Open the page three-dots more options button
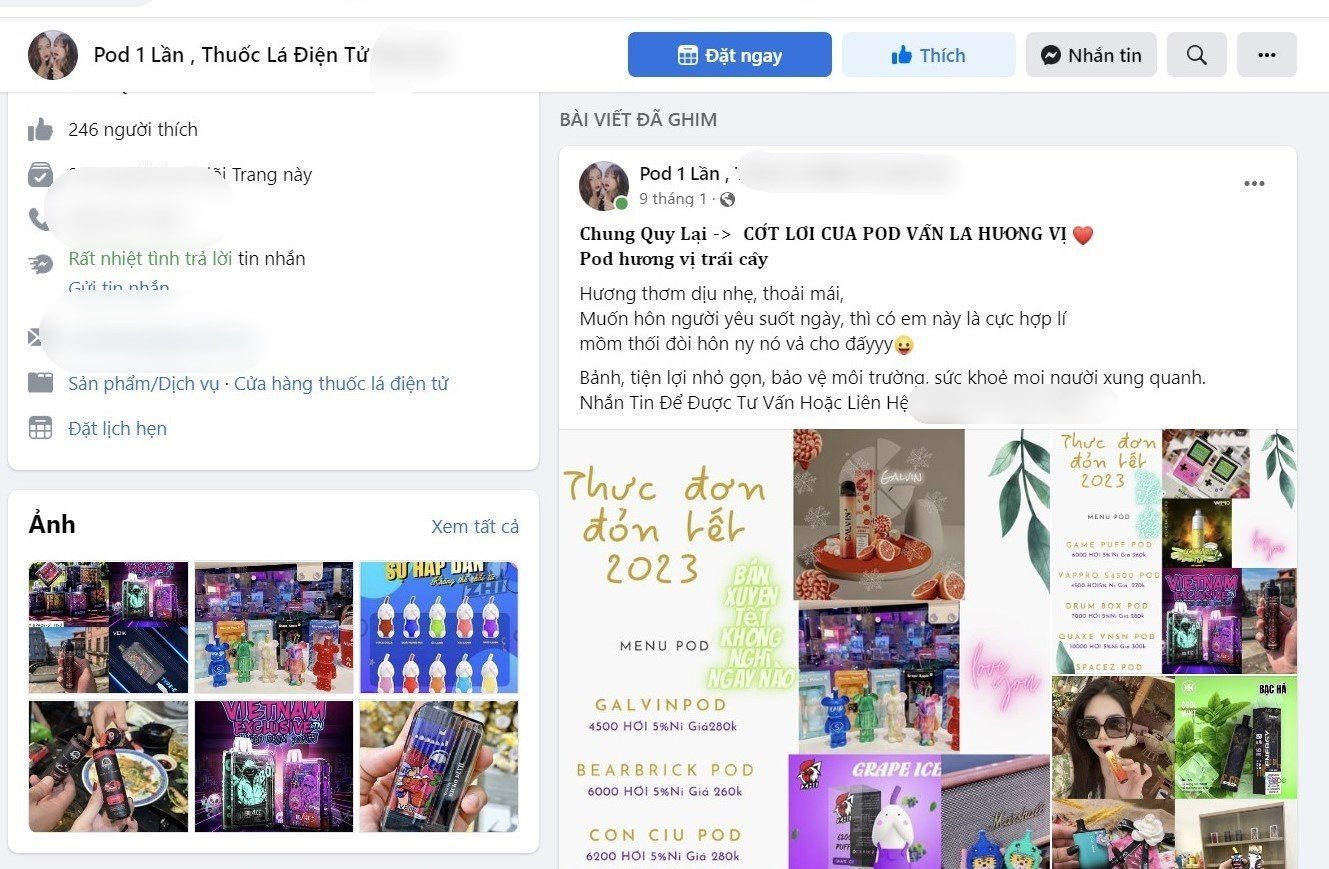The width and height of the screenshot is (1329, 869). click(x=1266, y=55)
